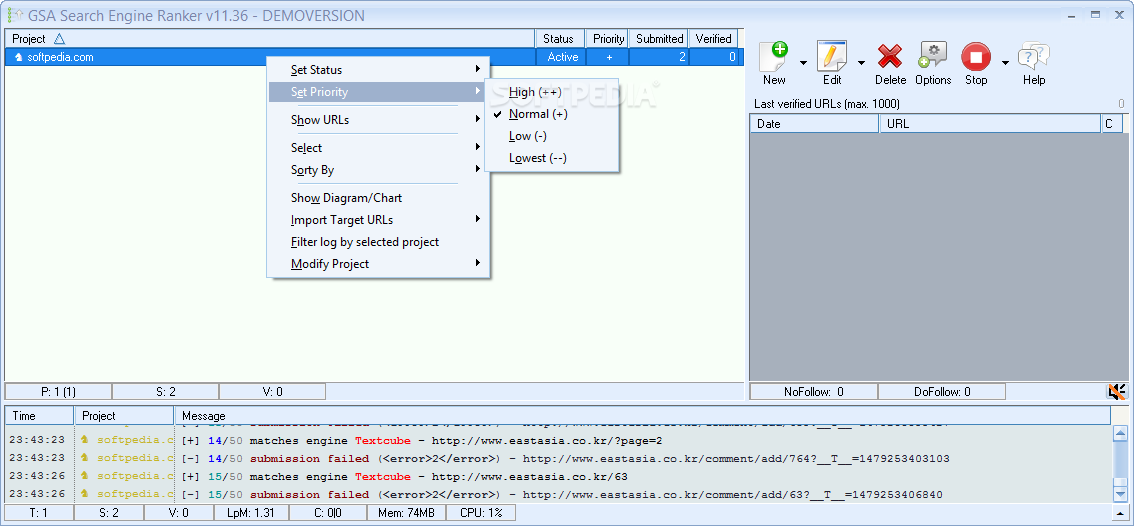Click the Mem: 74MB status entry
This screenshot has height=526, width=1134.
click(406, 513)
